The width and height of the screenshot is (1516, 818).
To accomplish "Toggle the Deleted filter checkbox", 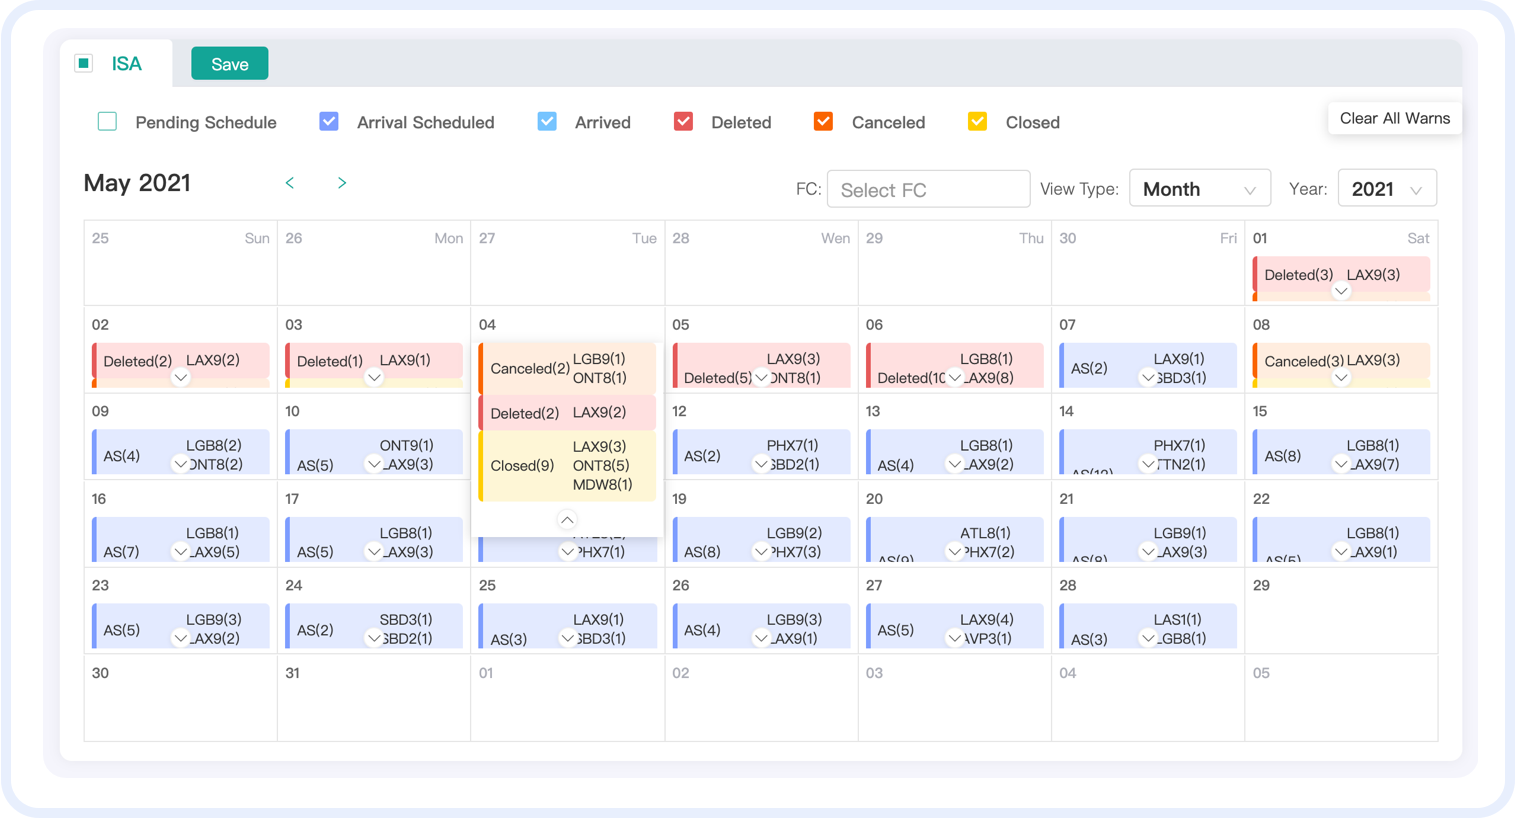I will 684,122.
